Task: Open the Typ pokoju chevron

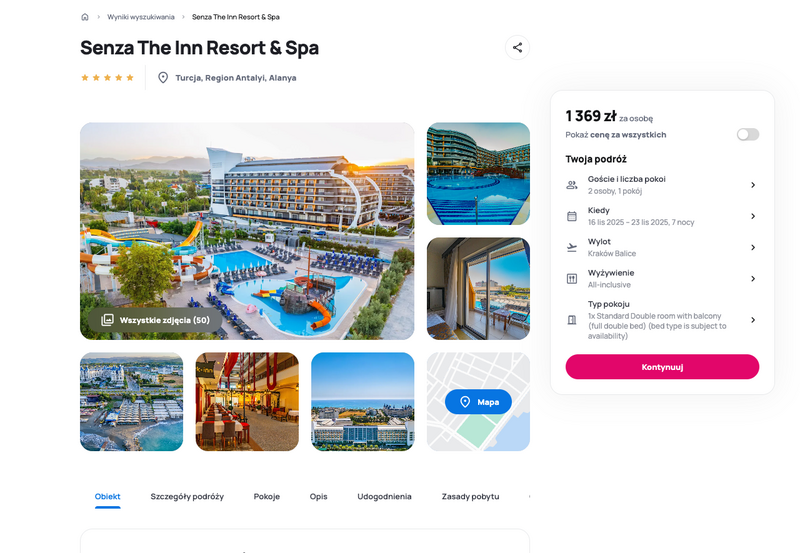Action: click(753, 320)
